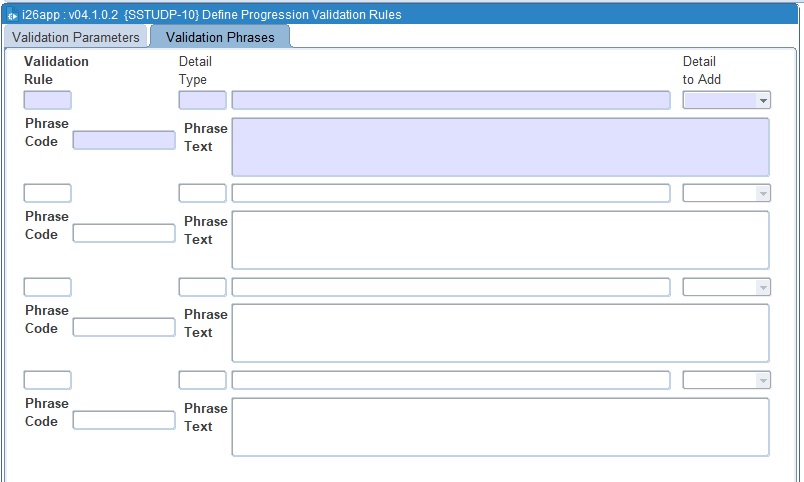Click inside the first Phrase Text box
804x482 pixels.
pyautogui.click(x=500, y=147)
